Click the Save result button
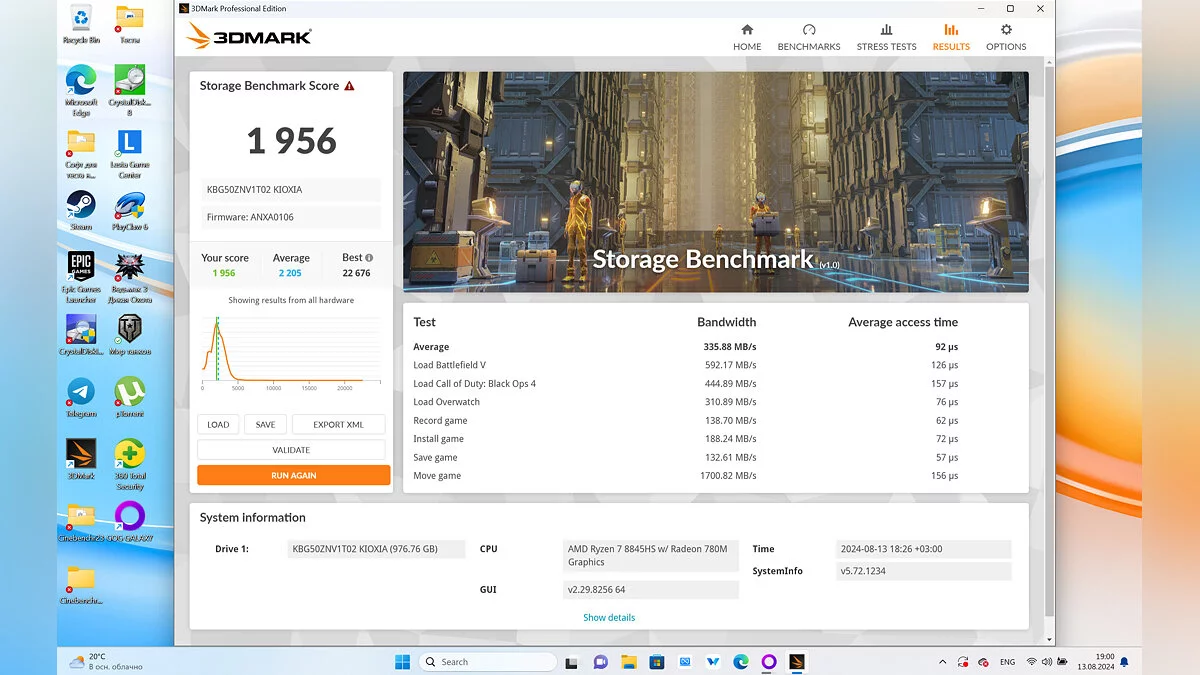The height and width of the screenshot is (675, 1200). point(265,424)
